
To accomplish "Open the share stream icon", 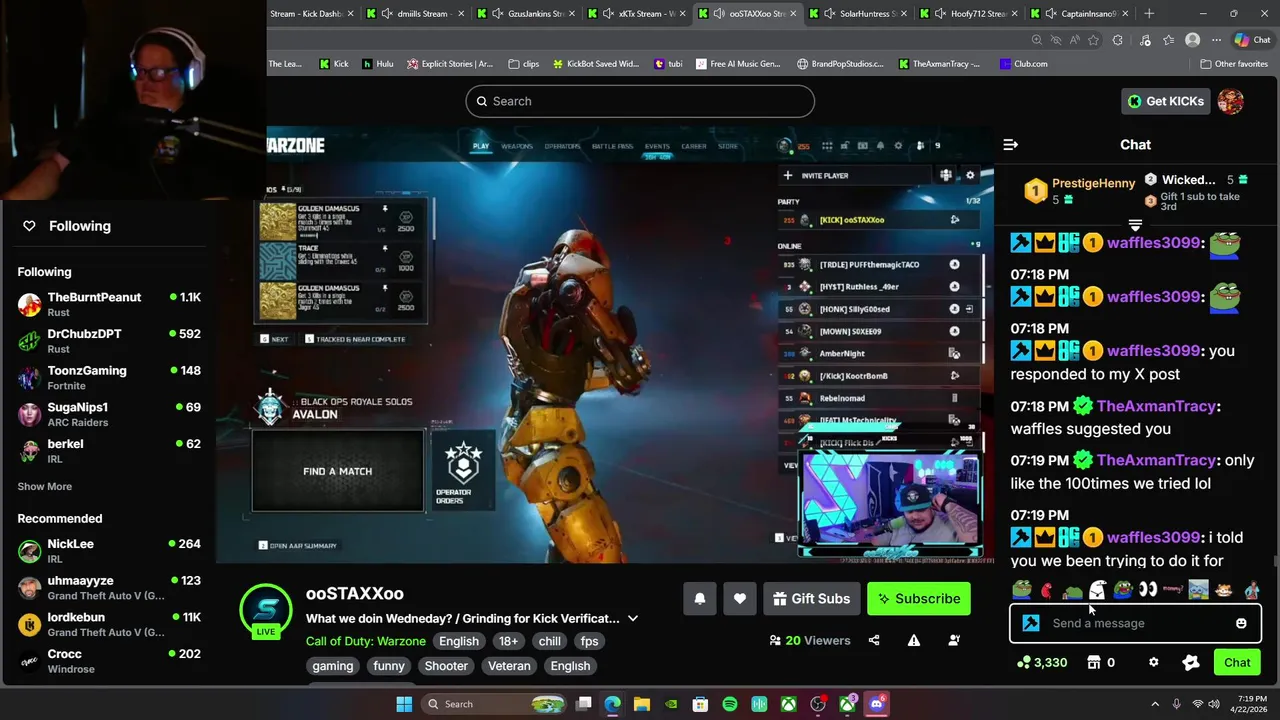I will [x=874, y=640].
